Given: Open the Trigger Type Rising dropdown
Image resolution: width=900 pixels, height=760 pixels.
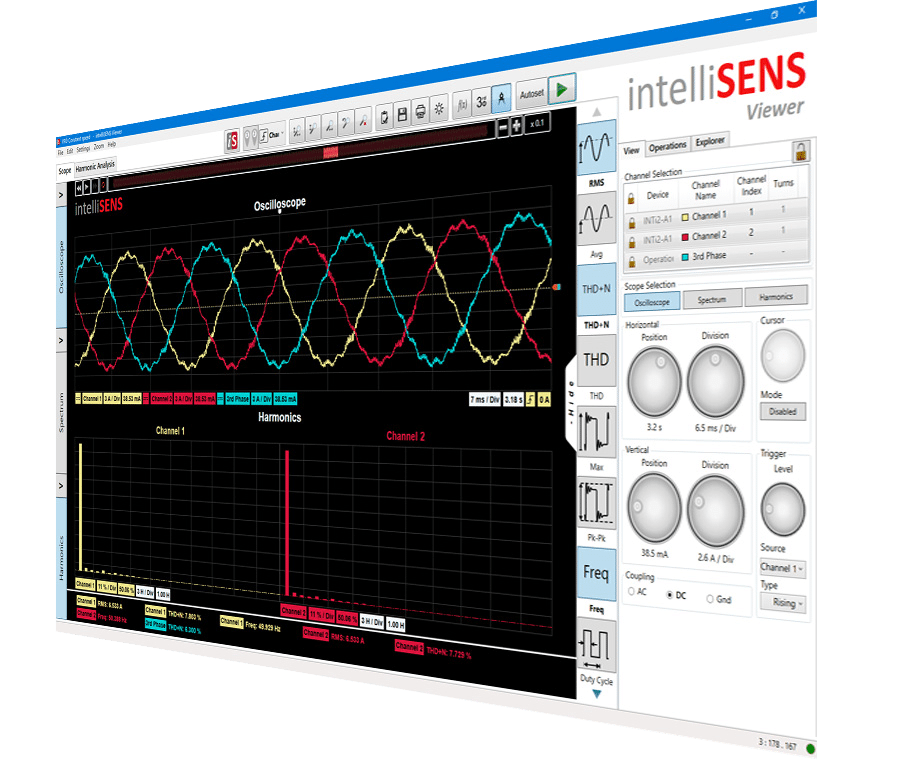Looking at the screenshot, I should click(x=783, y=602).
